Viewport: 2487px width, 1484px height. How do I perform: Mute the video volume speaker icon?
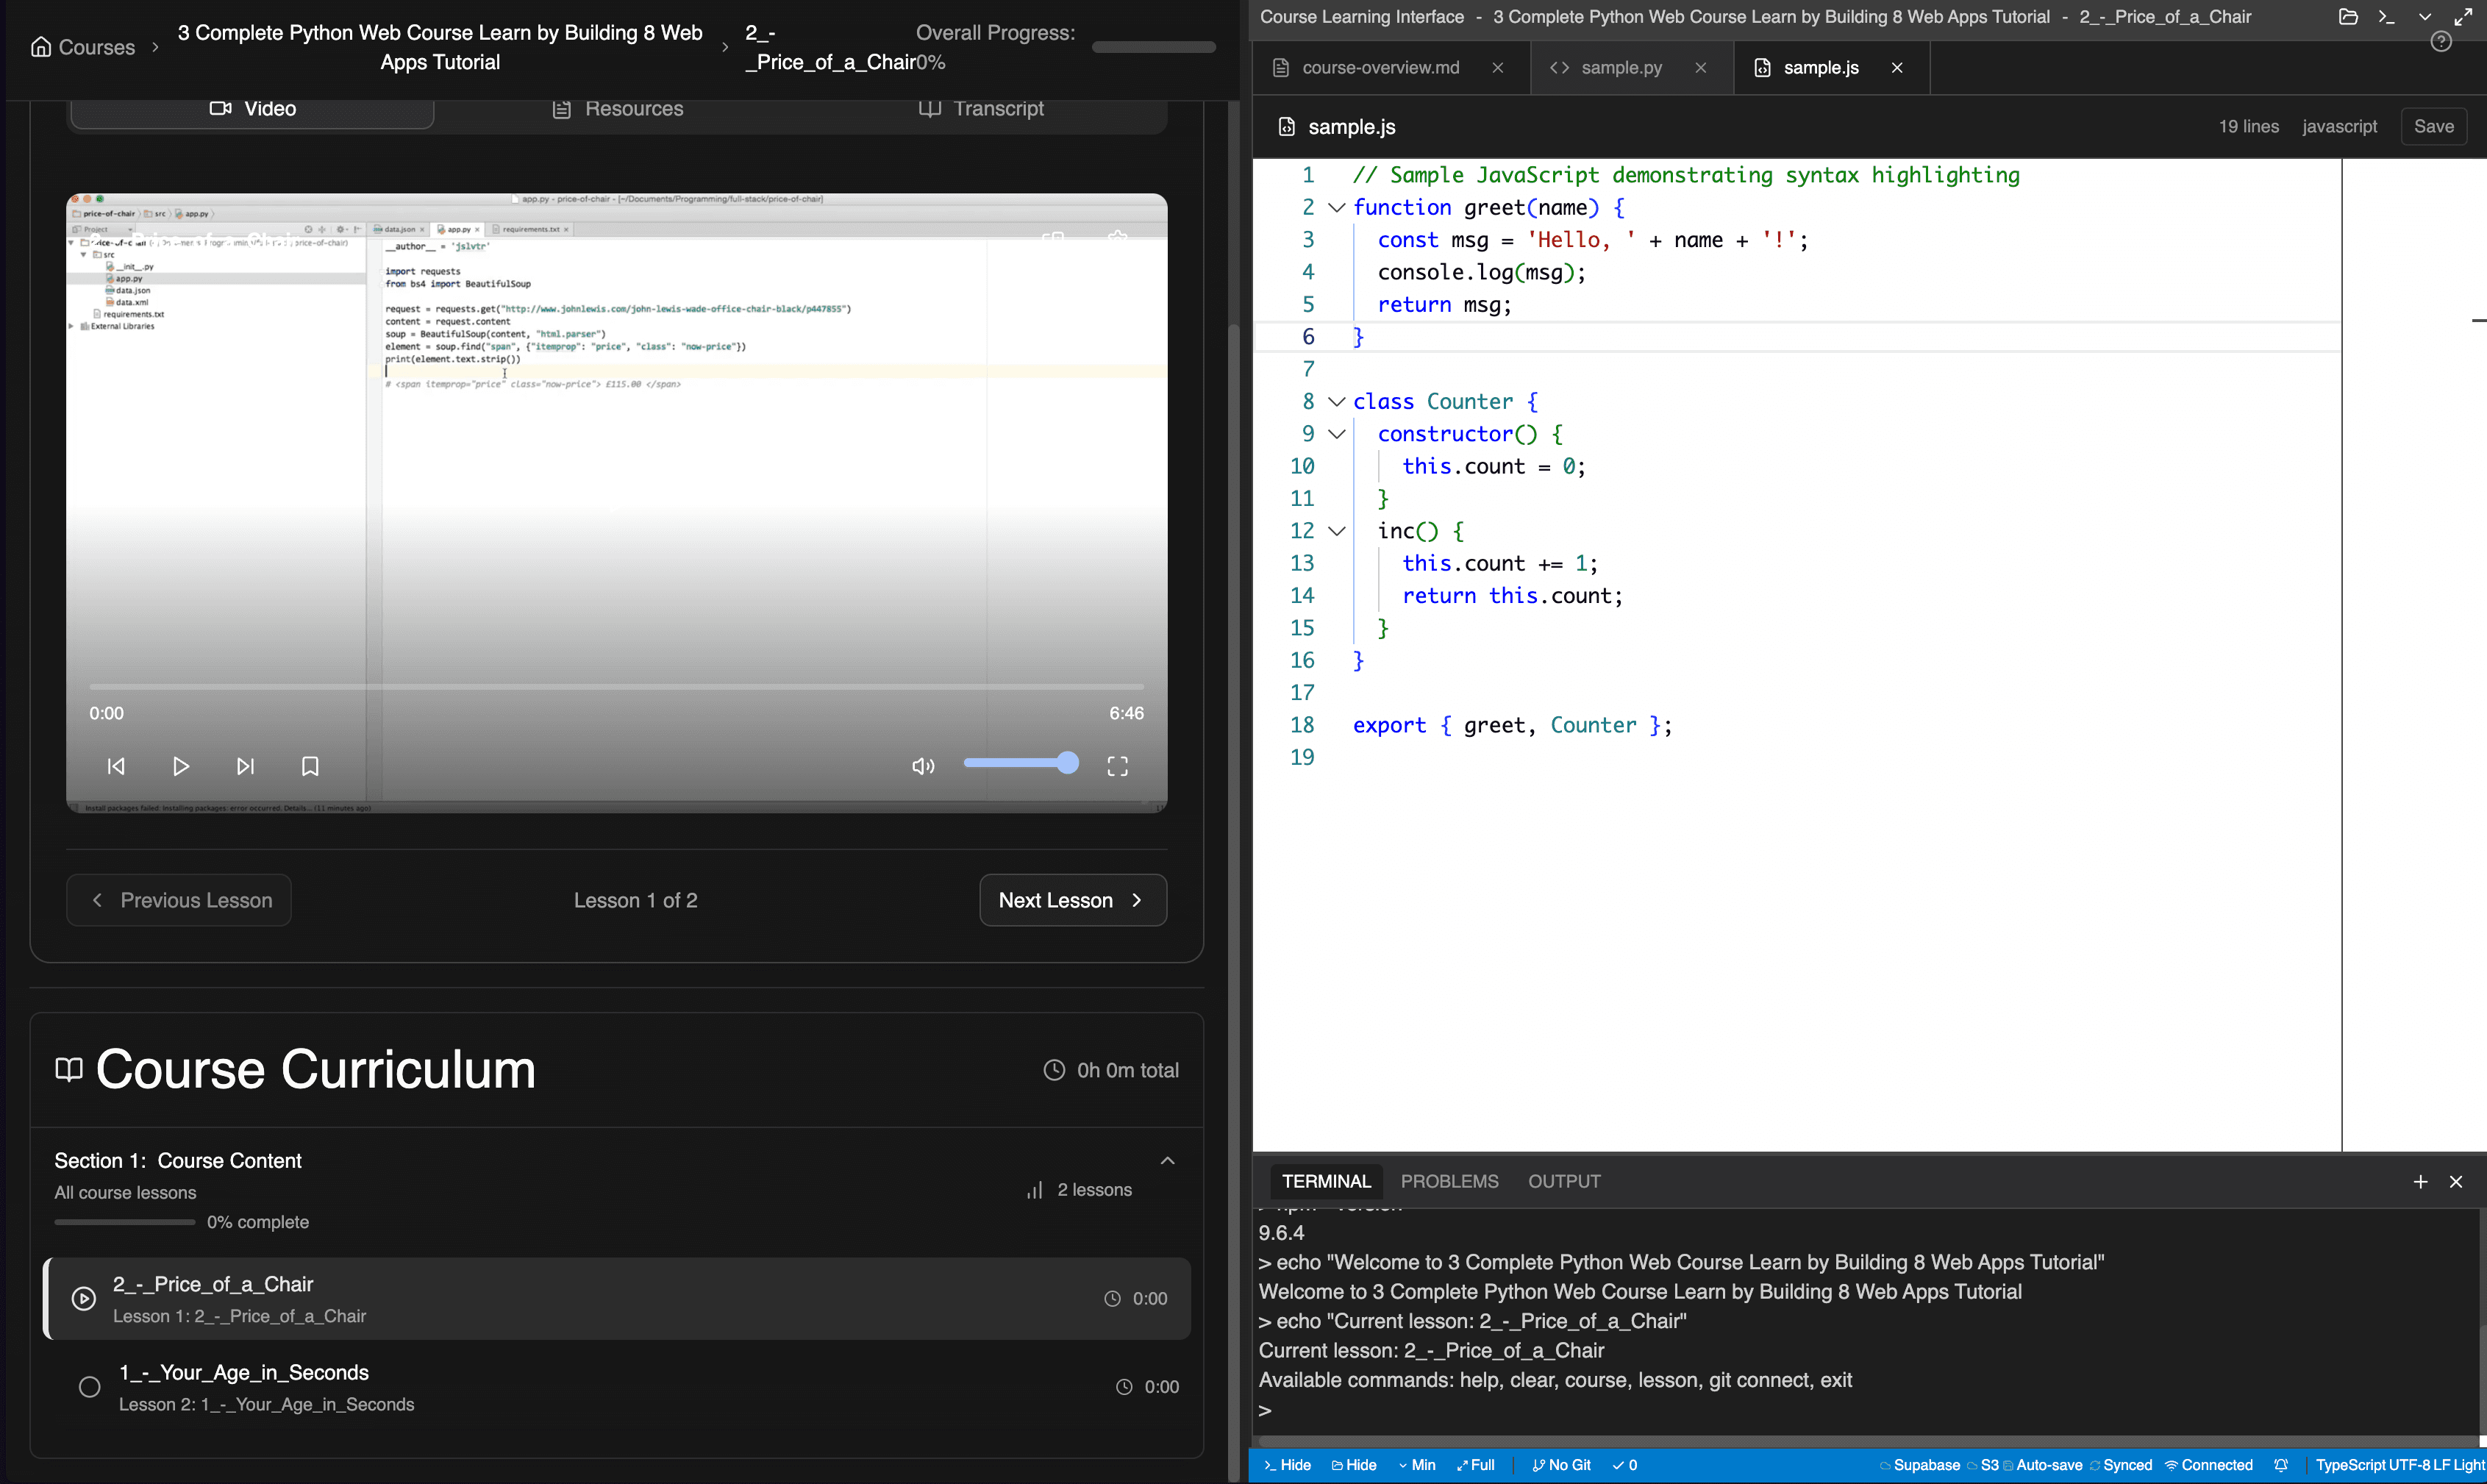[923, 766]
